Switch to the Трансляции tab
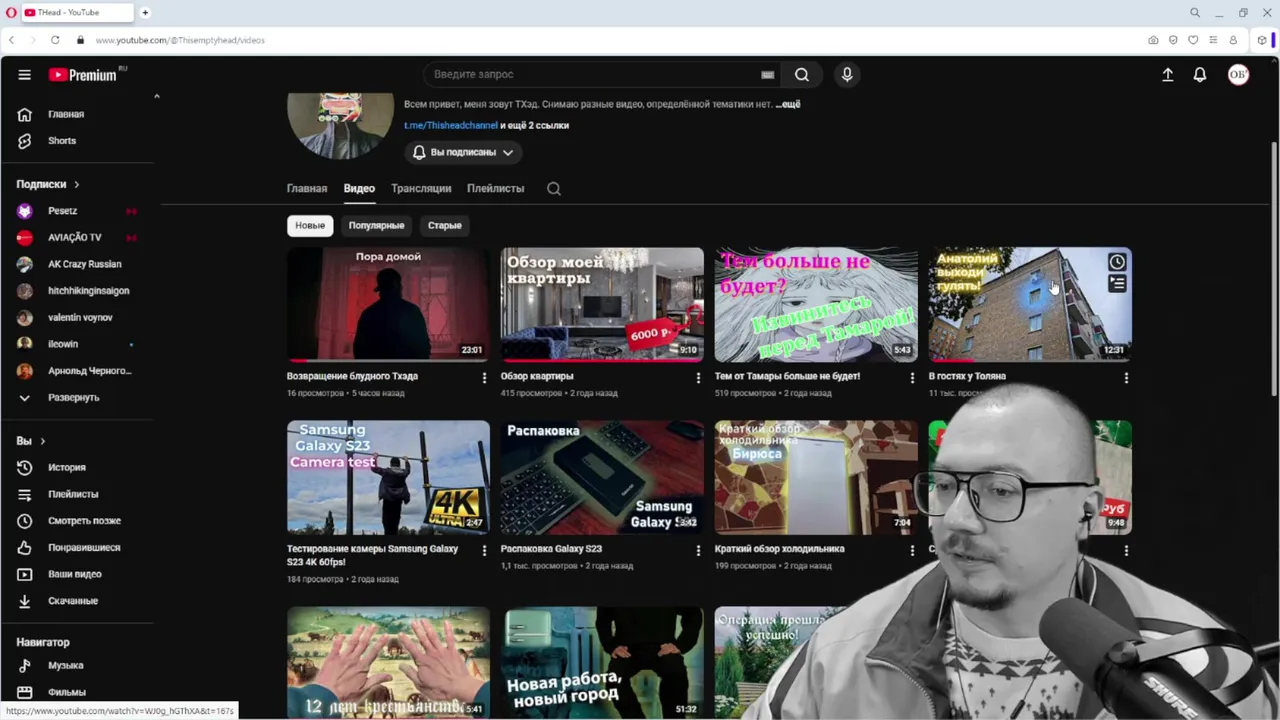The image size is (1280, 720). pyautogui.click(x=421, y=188)
